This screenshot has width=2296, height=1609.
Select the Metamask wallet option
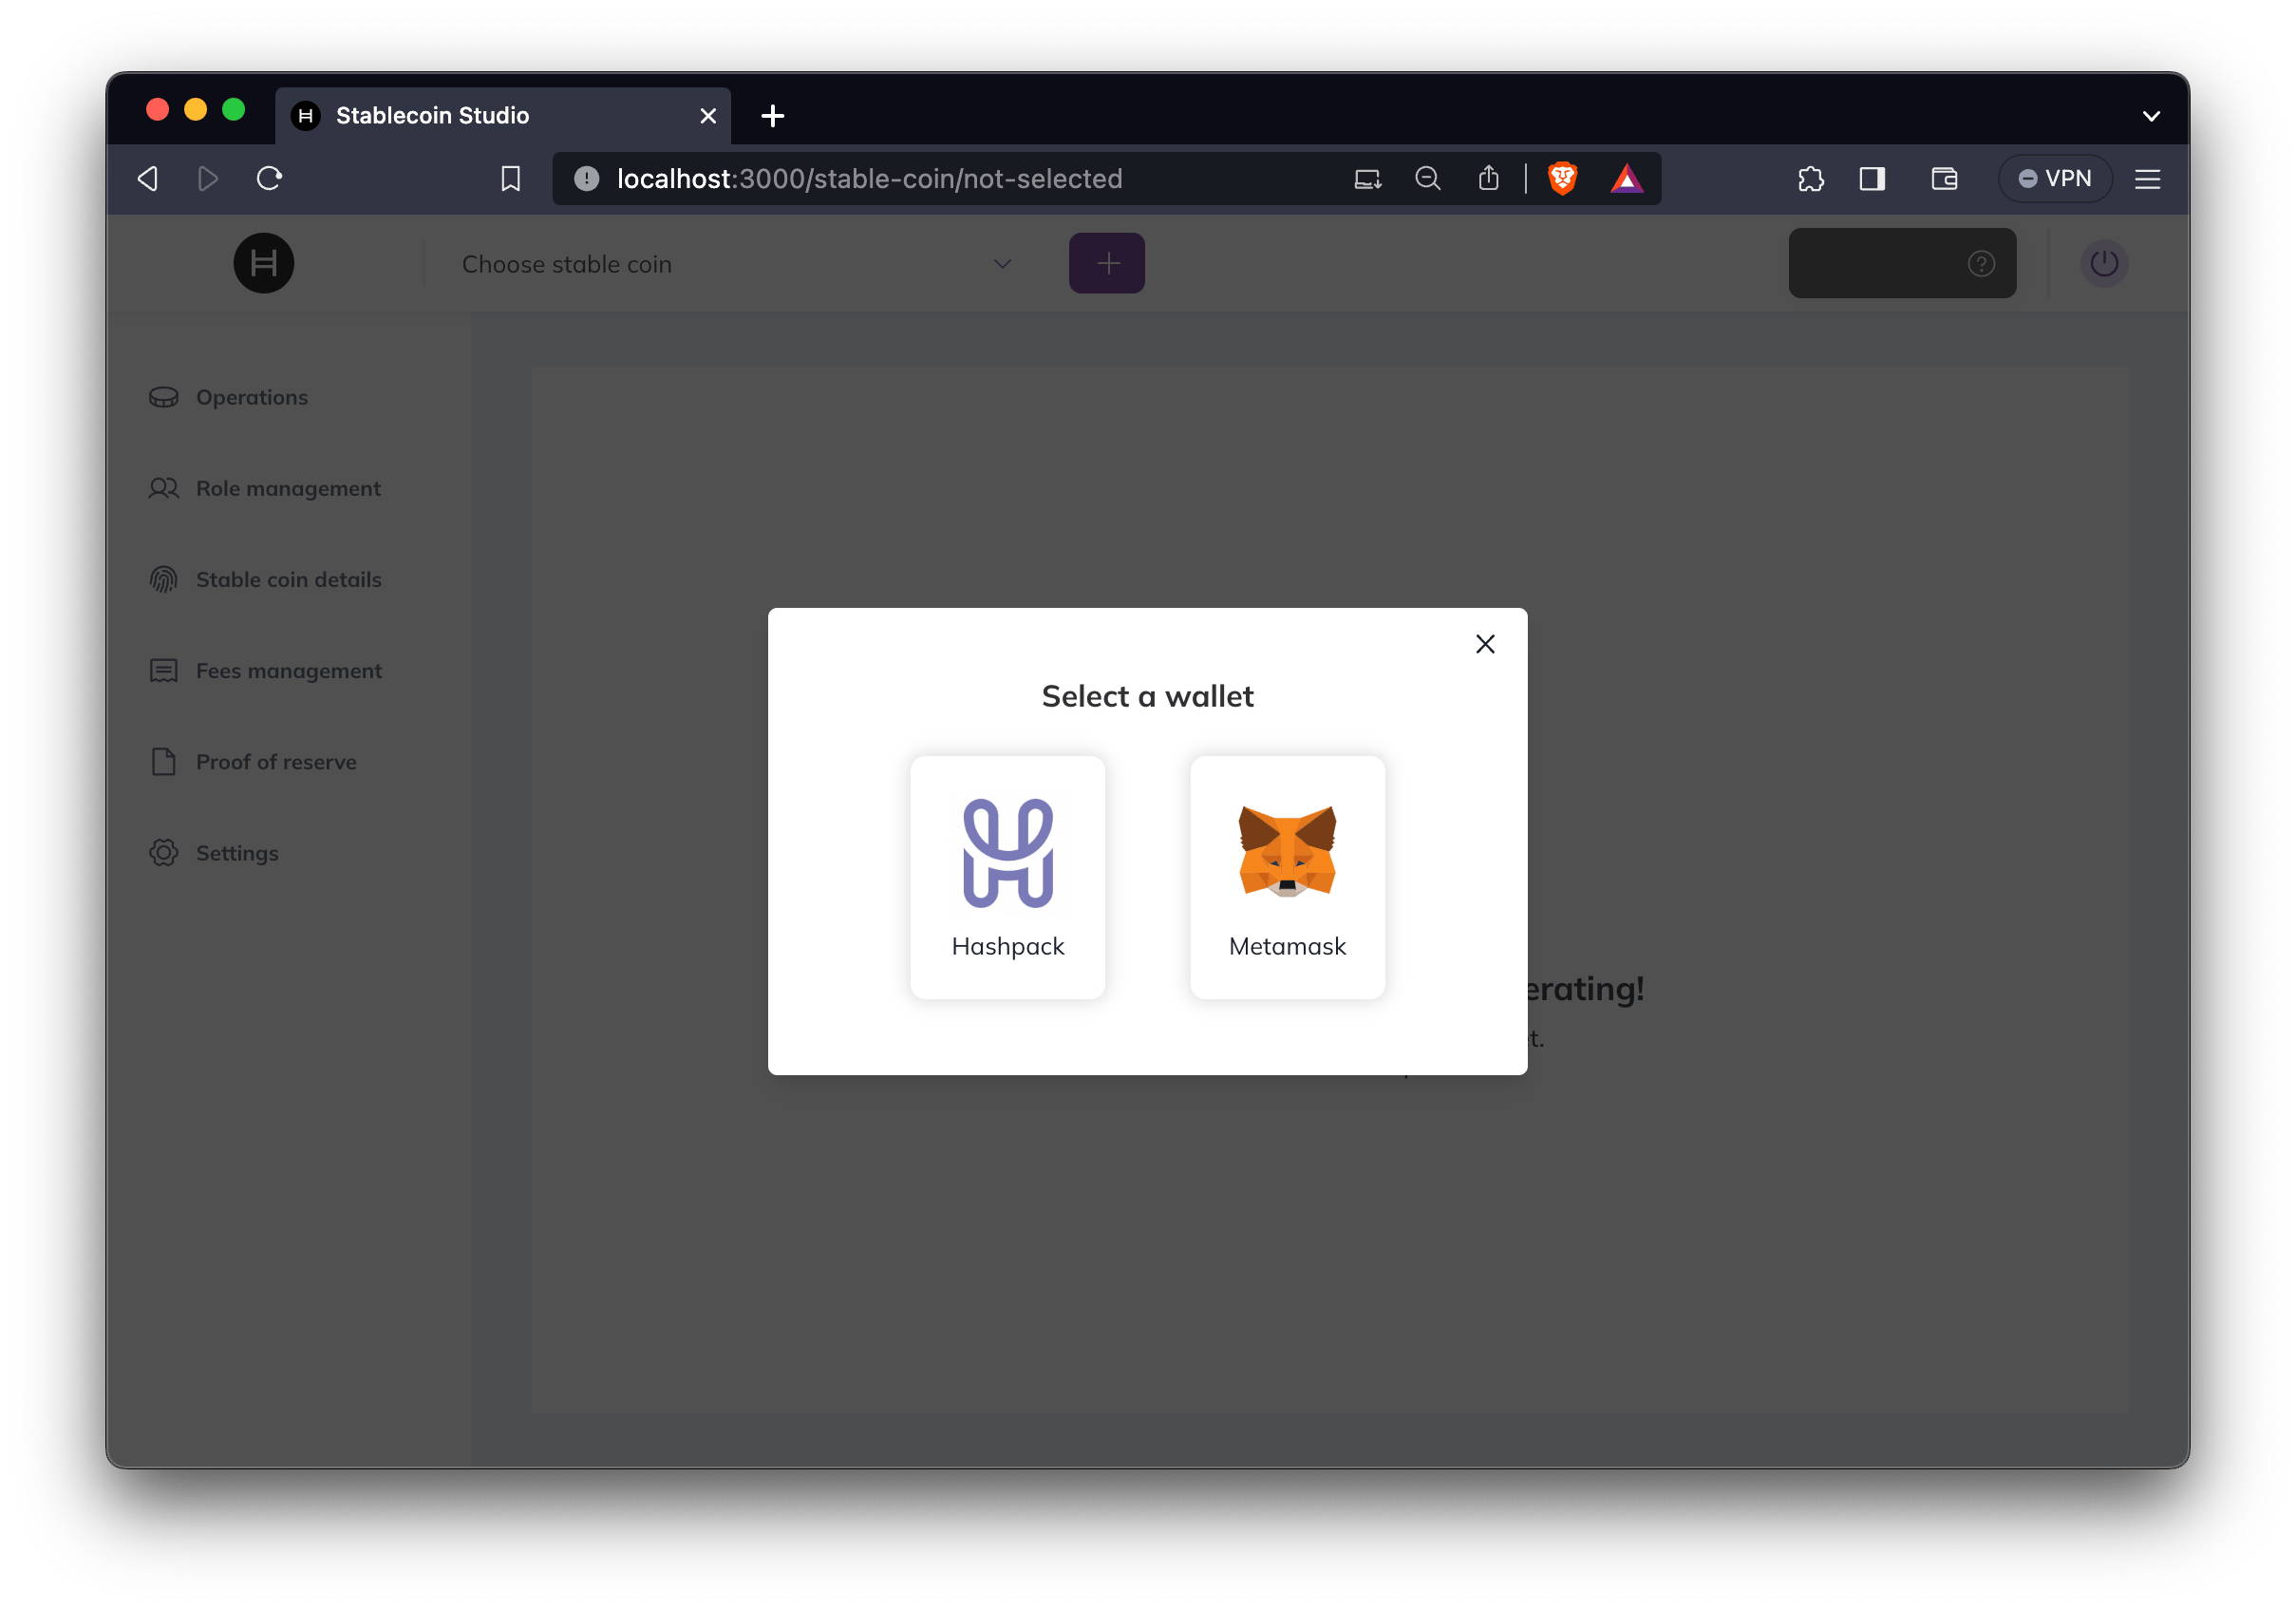point(1287,877)
